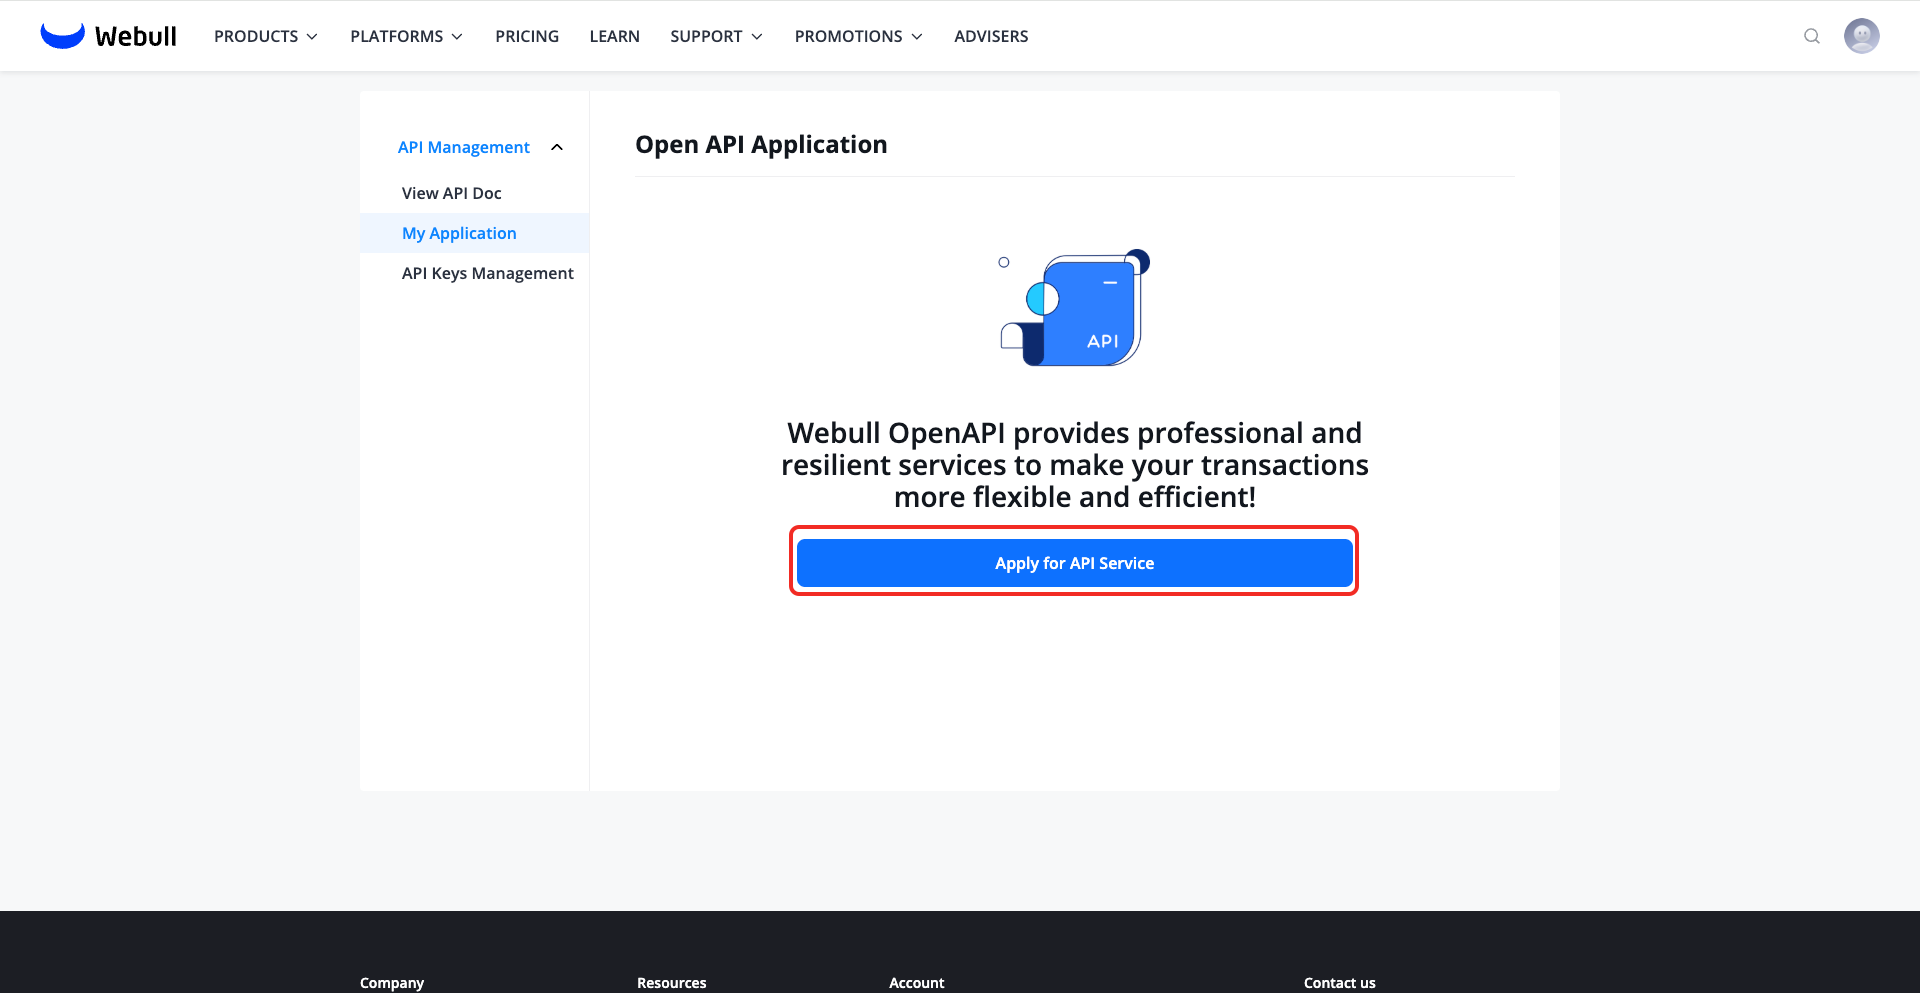
Task: Expand the PRODUCTS dropdown menu
Action: tap(266, 36)
